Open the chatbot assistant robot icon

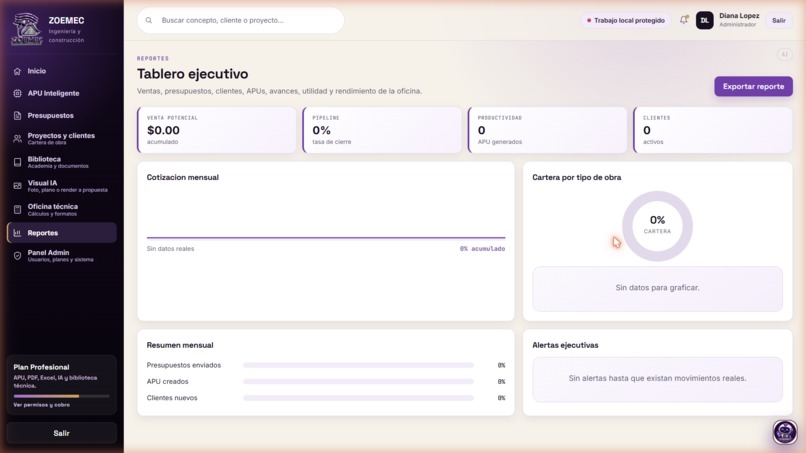784,432
